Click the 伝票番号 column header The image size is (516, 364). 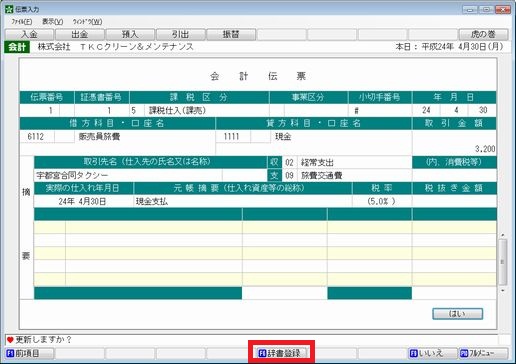[47, 97]
